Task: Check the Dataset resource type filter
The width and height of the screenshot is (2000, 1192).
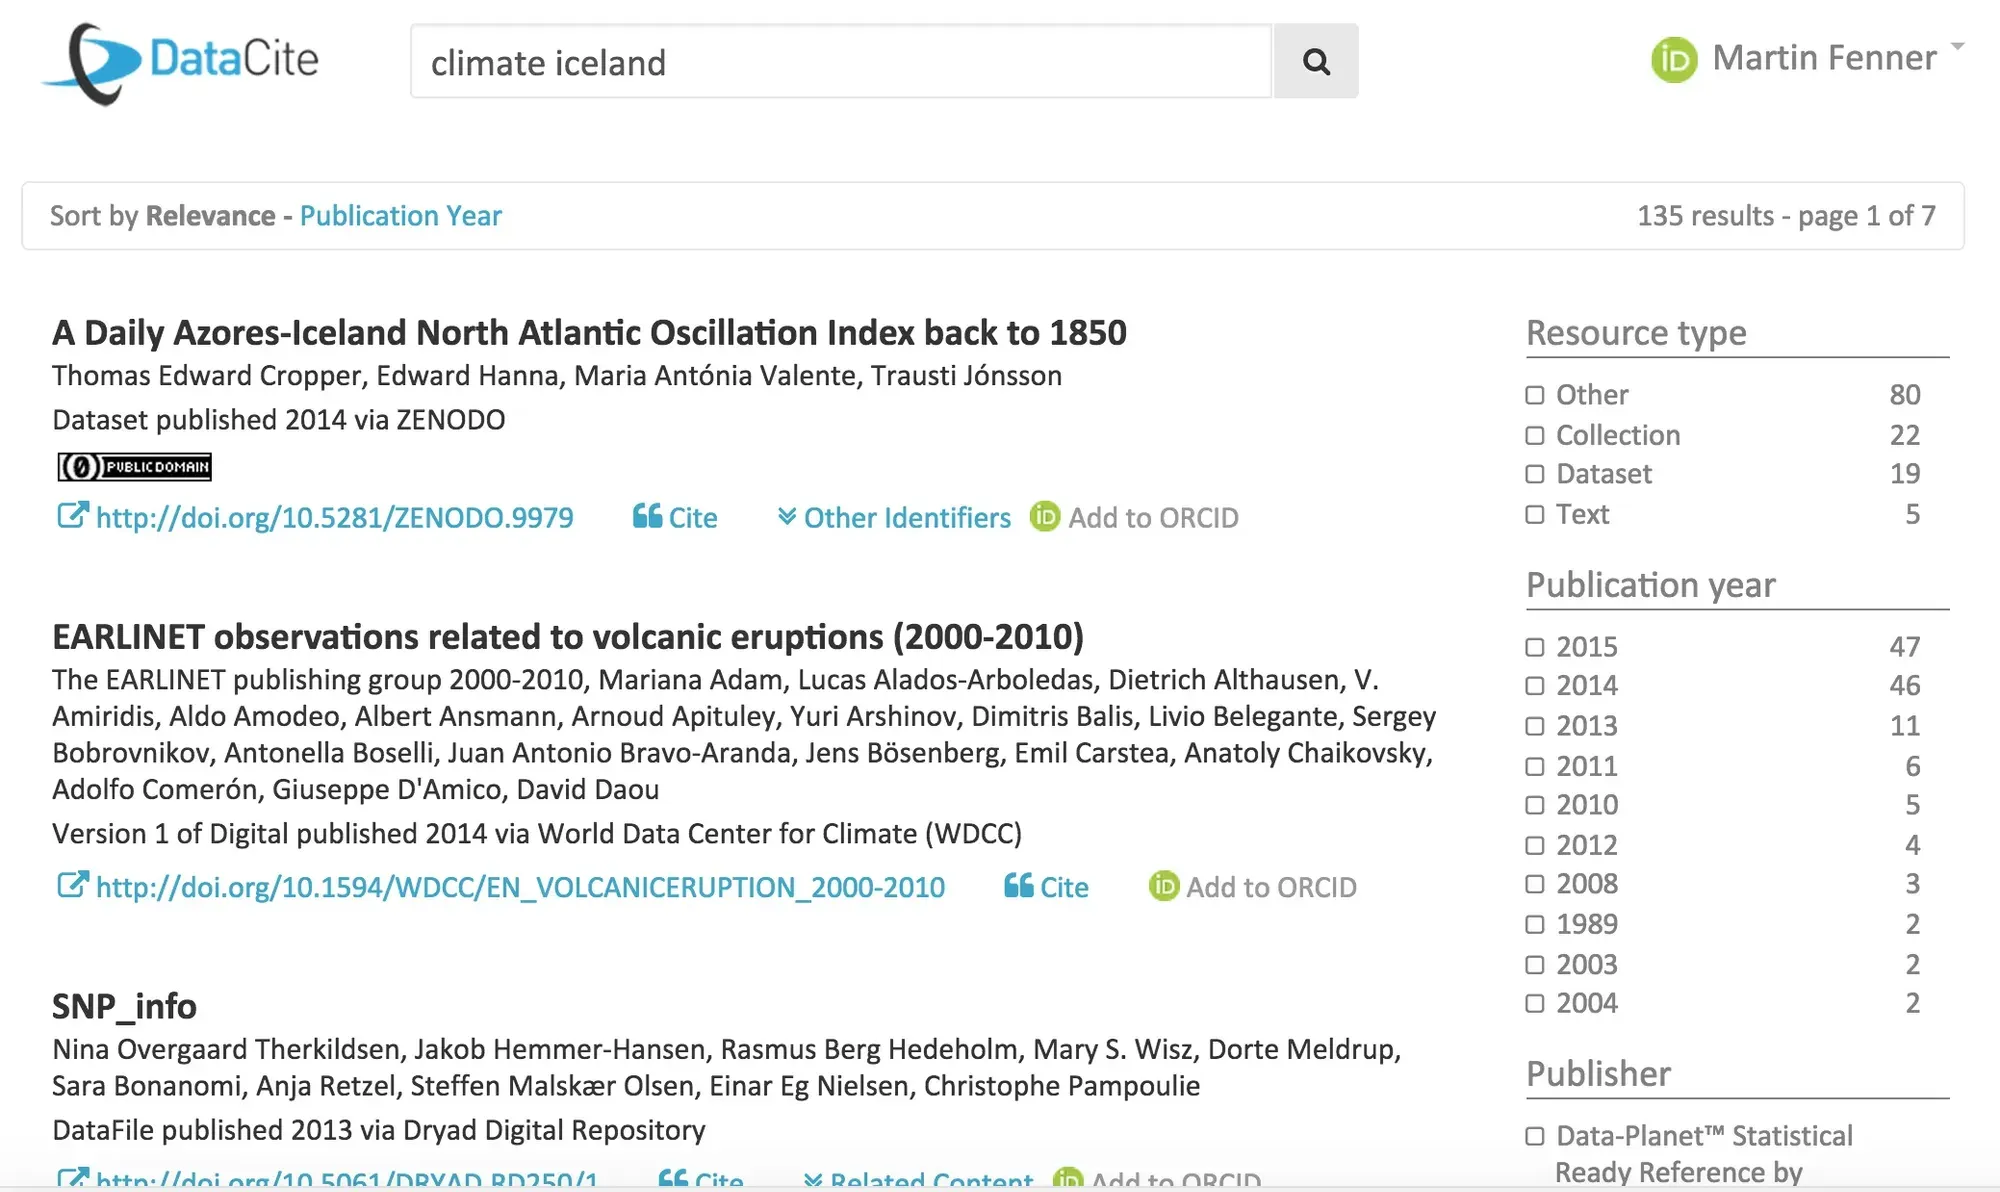Action: pos(1535,474)
